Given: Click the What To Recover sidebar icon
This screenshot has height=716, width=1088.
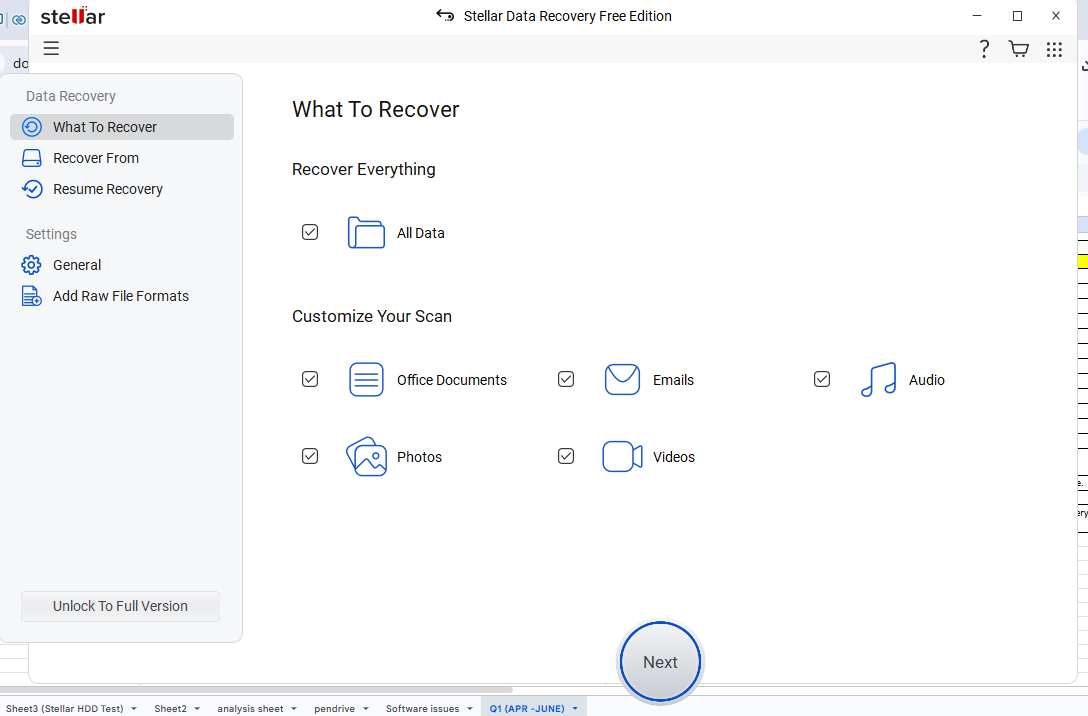Looking at the screenshot, I should [32, 127].
